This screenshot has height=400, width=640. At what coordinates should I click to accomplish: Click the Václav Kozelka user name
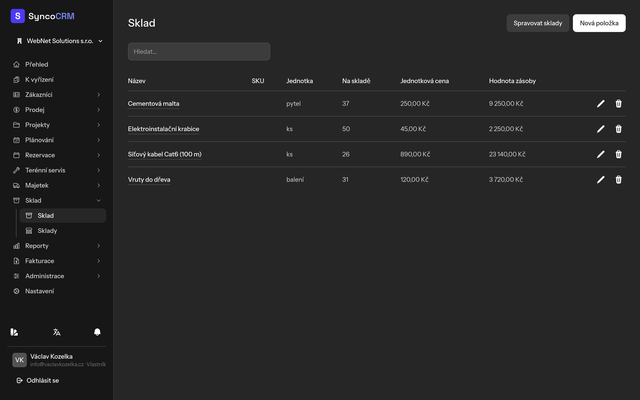pos(51,356)
